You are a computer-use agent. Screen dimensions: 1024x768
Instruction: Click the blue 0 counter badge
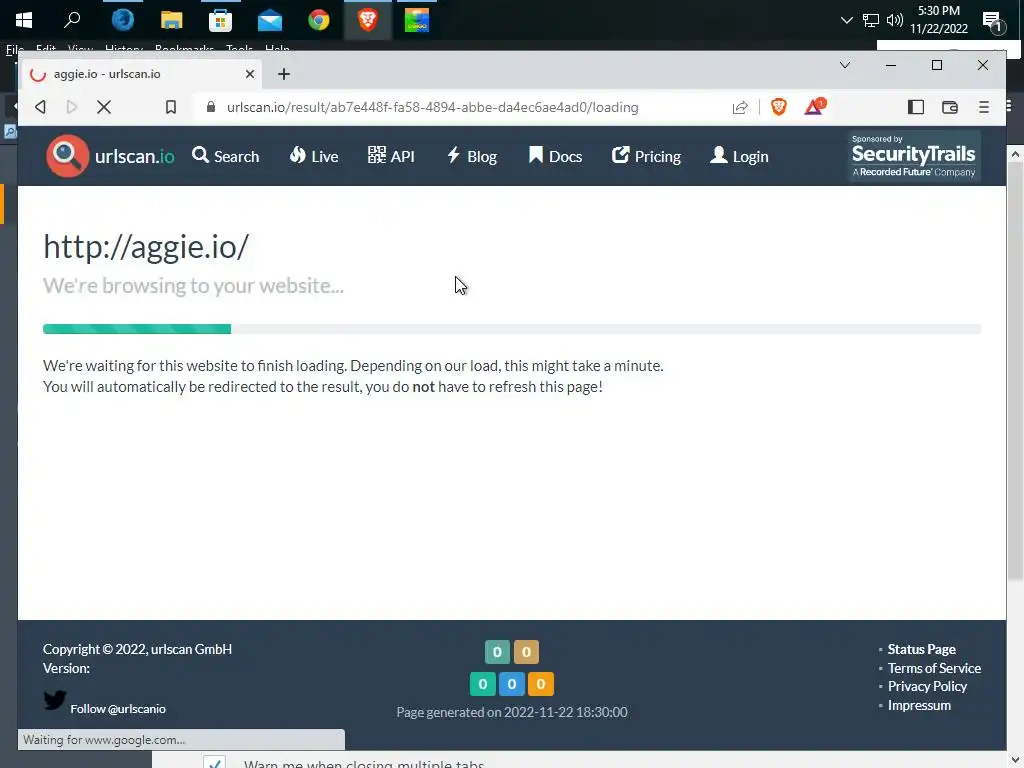click(511, 684)
